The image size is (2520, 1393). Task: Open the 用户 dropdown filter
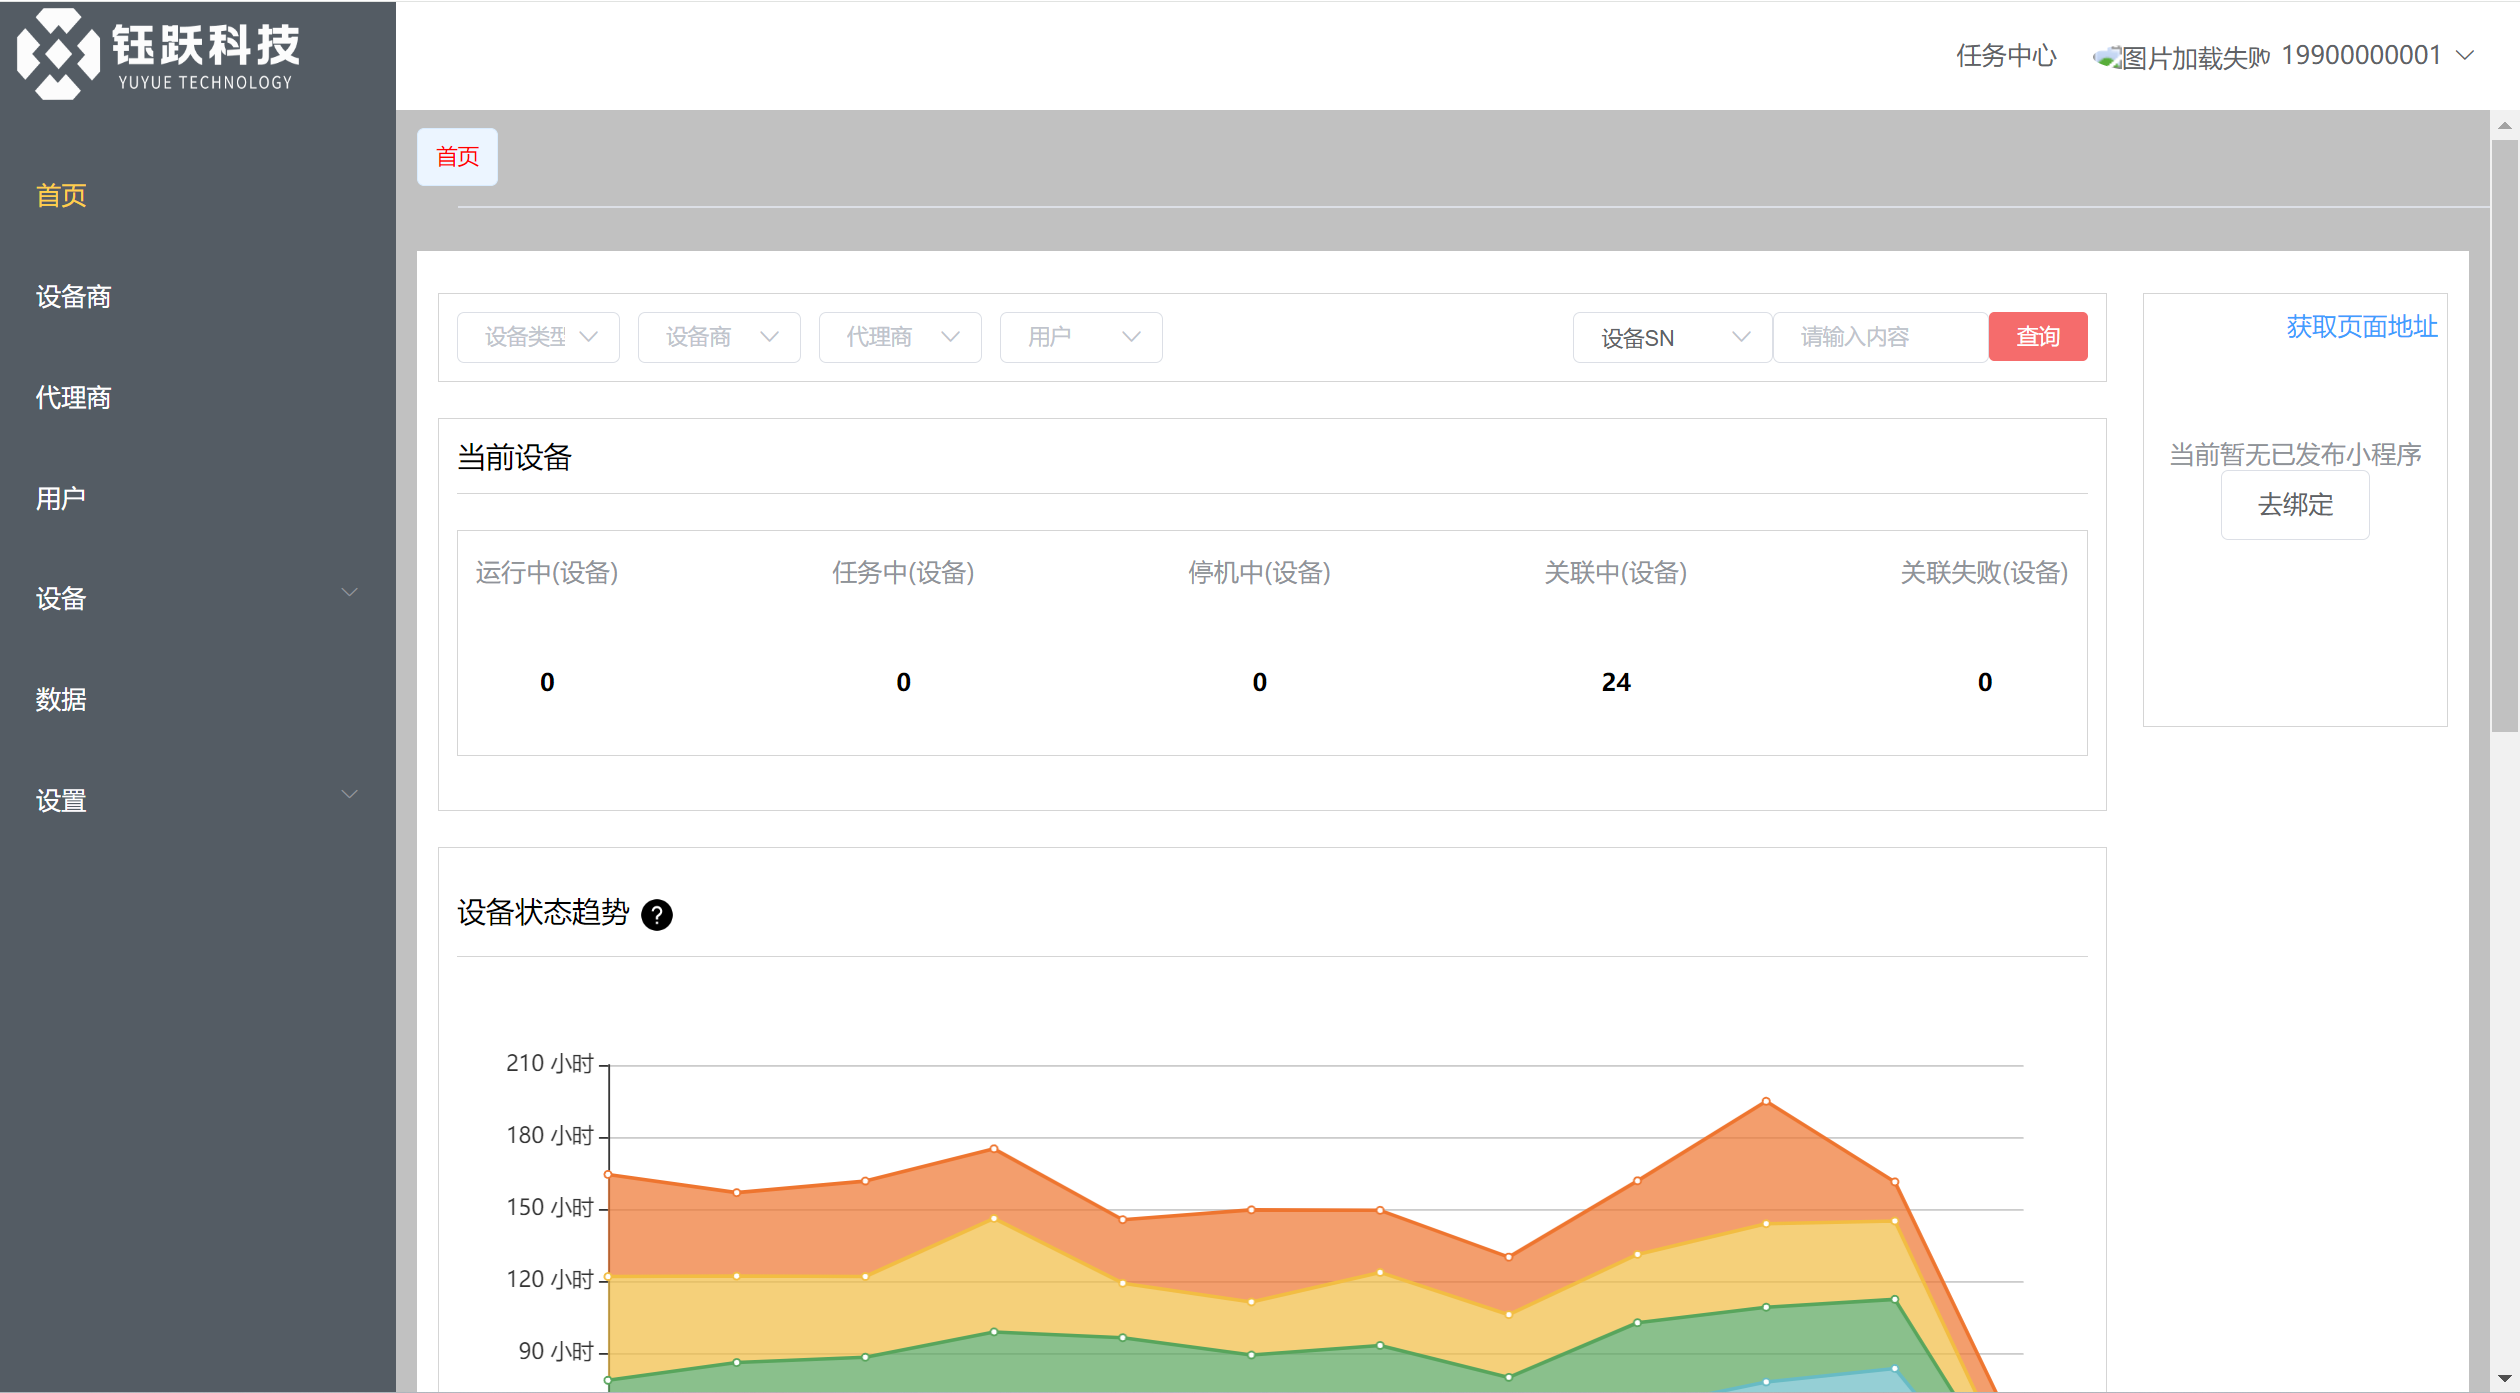click(1081, 337)
